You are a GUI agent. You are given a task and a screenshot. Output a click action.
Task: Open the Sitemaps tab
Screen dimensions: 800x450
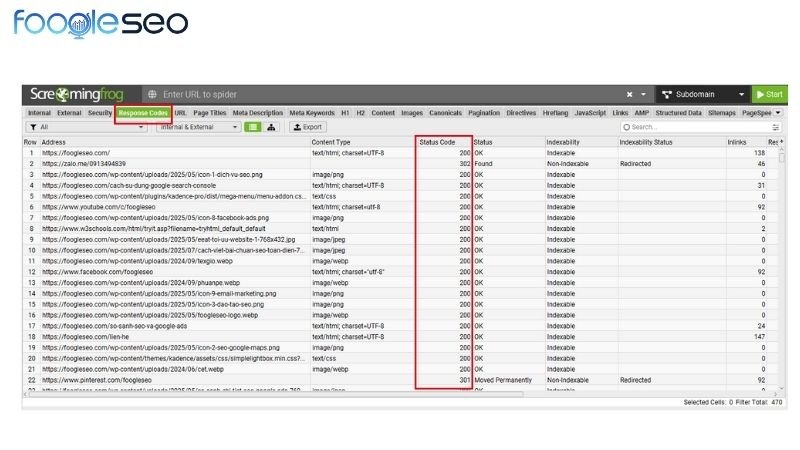tap(722, 113)
